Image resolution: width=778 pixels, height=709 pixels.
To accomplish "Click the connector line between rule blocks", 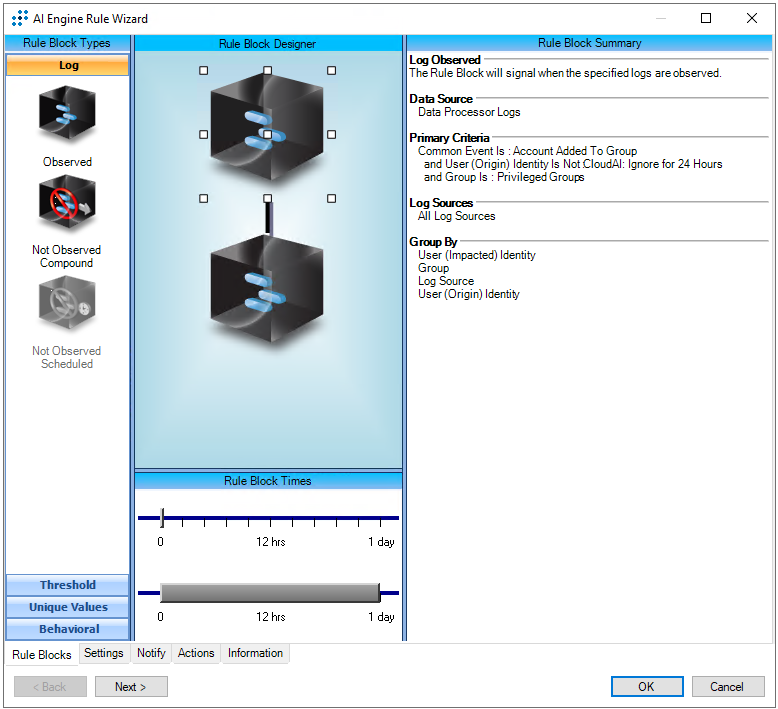I will (268, 220).
